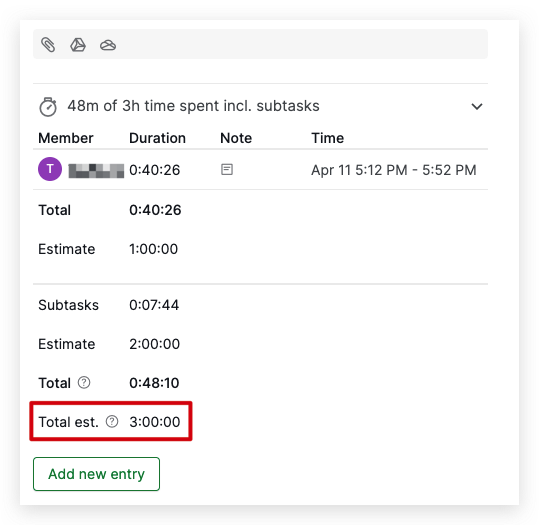Image resolution: width=539 pixels, height=525 pixels.
Task: Click the Time column header
Action: [x=328, y=138]
